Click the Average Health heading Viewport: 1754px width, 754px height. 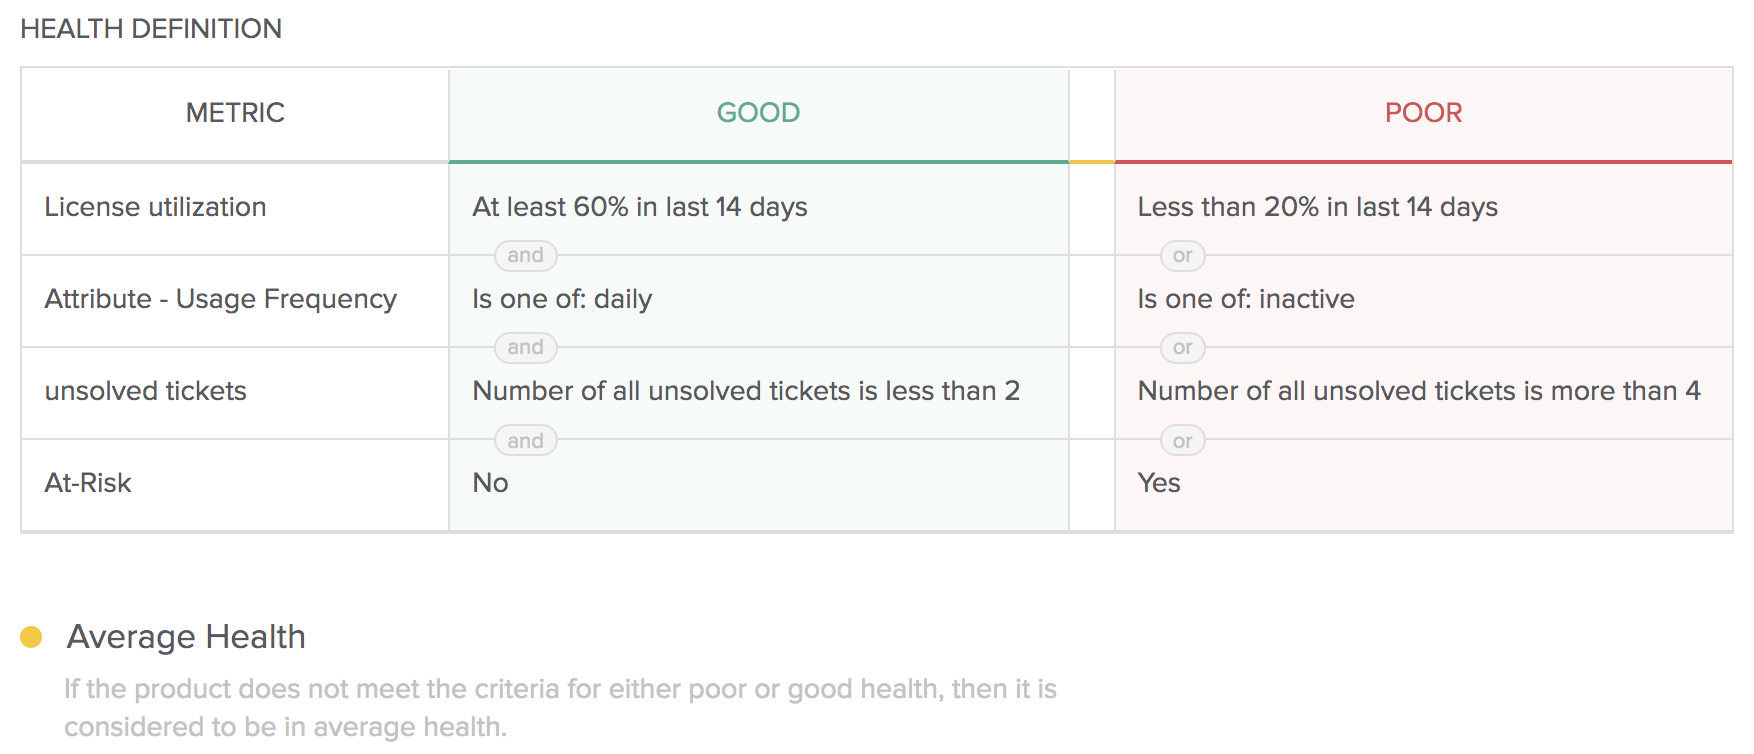[186, 637]
